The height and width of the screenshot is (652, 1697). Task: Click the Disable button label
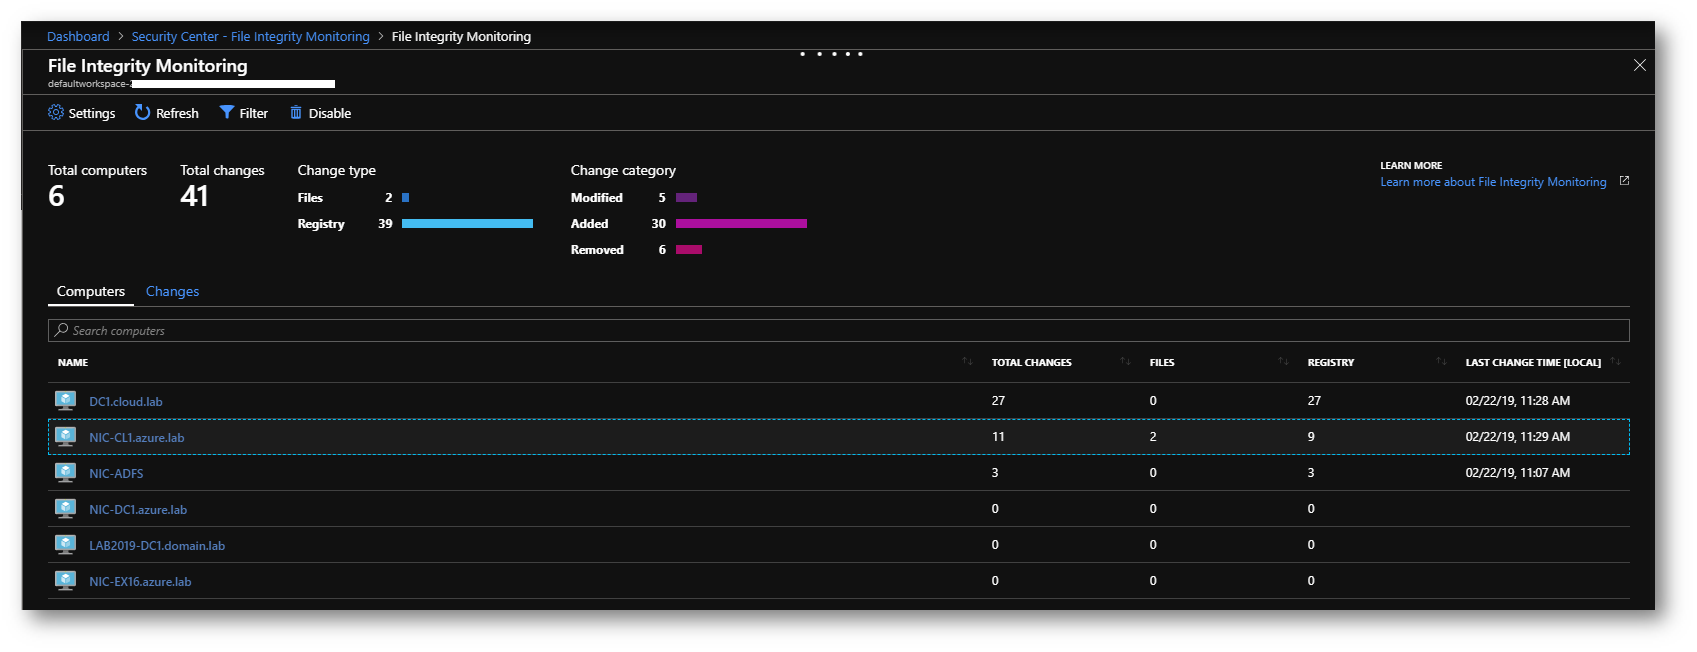pyautogui.click(x=330, y=113)
